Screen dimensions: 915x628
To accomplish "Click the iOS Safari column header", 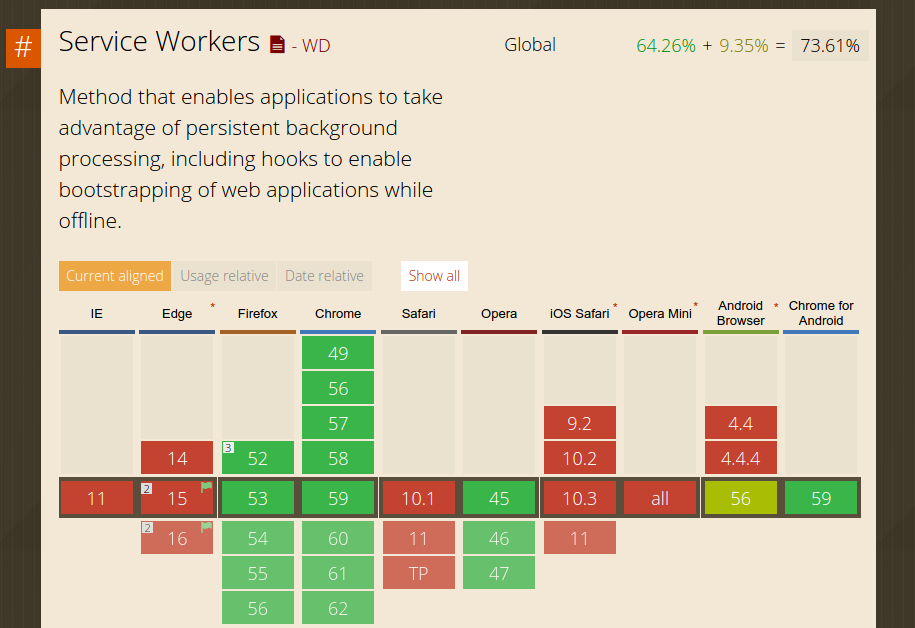I will tap(579, 314).
